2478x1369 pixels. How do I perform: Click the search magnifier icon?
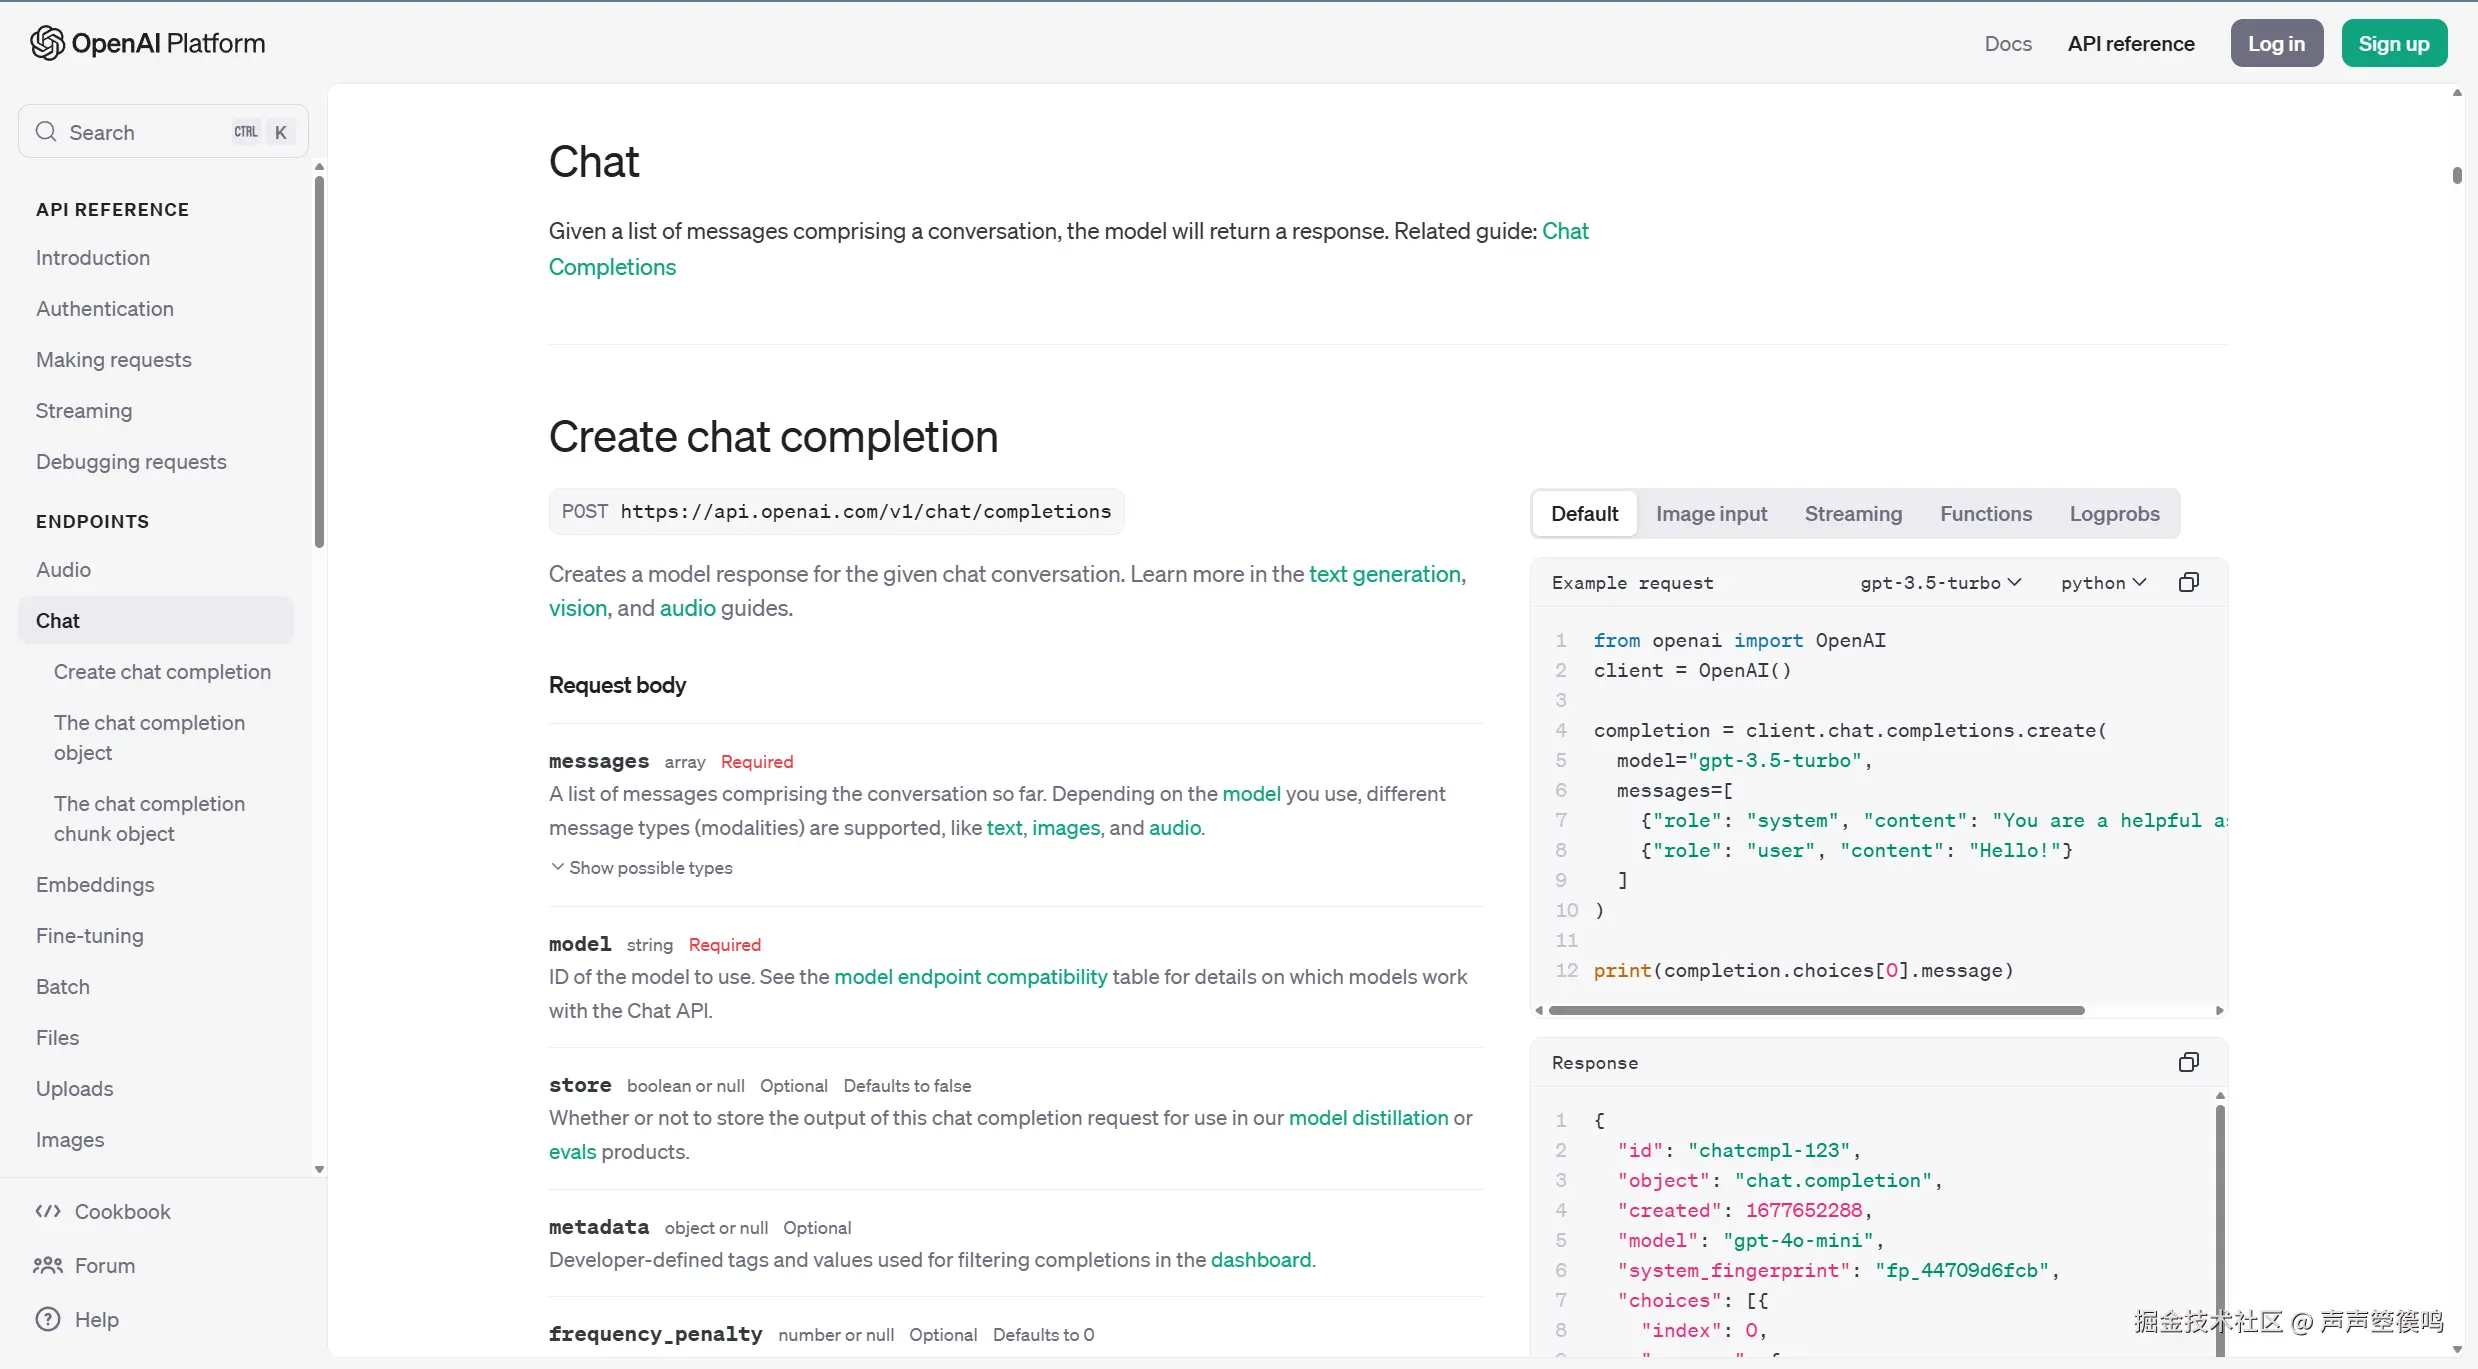pos(46,132)
